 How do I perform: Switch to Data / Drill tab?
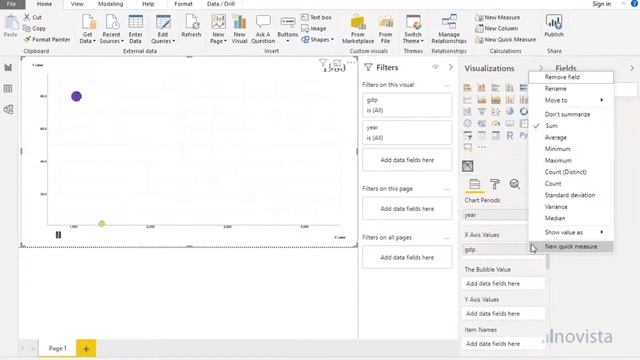[x=221, y=4]
